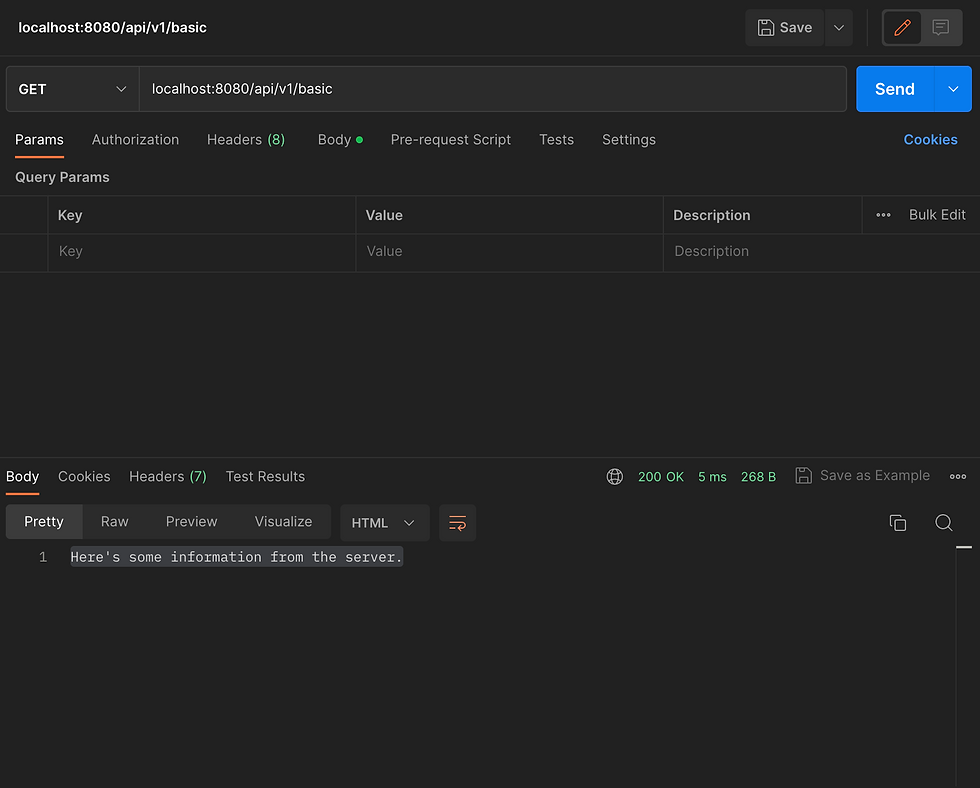Switch to the Authorization tab

[135, 140]
